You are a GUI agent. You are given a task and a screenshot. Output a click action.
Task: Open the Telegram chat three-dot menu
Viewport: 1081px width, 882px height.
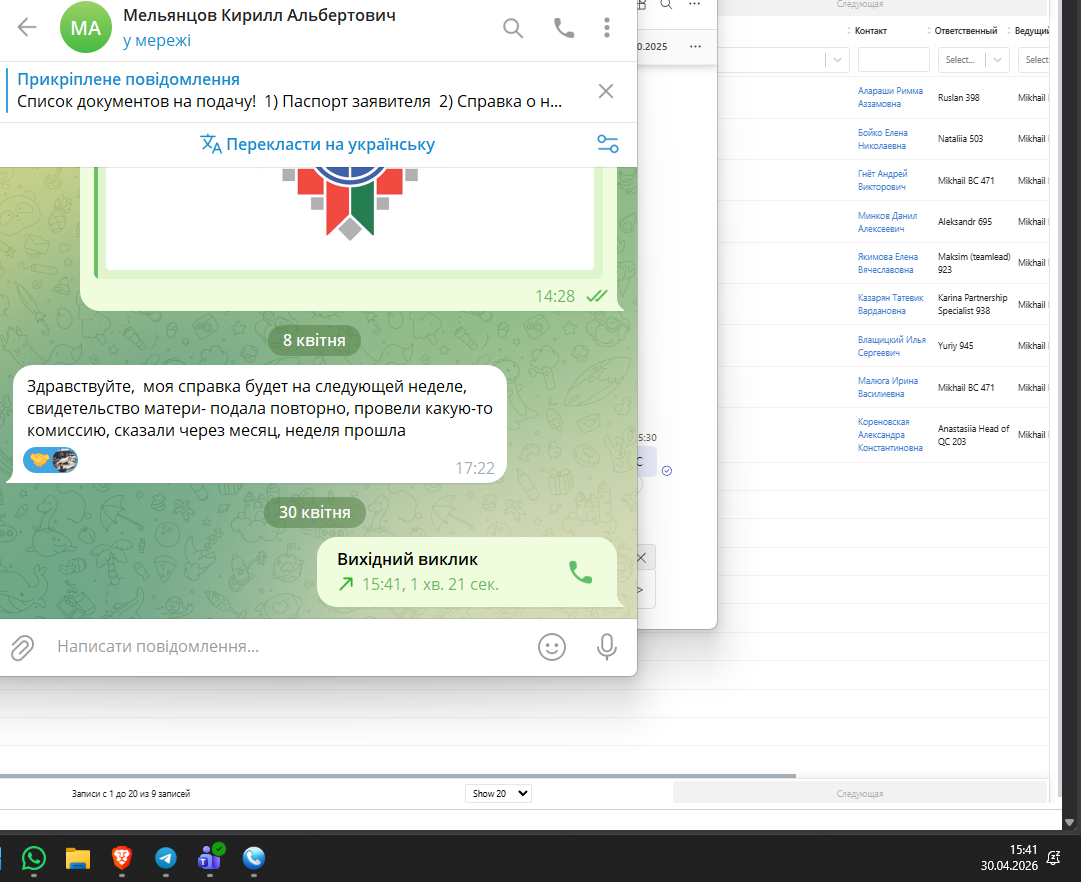tap(607, 28)
